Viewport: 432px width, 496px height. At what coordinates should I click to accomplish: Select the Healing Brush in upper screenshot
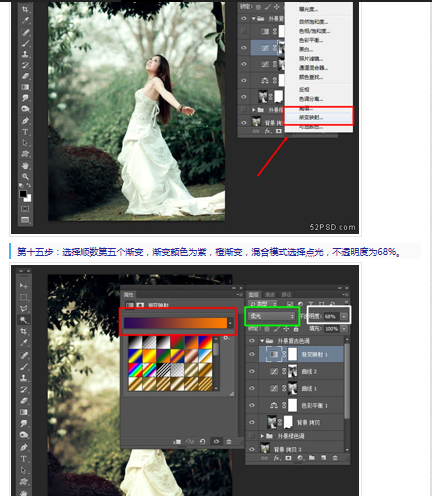25,32
